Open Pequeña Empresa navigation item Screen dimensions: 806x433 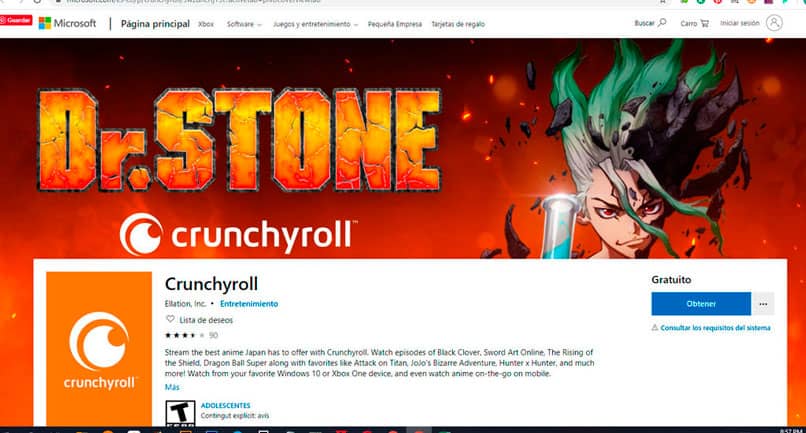(395, 24)
